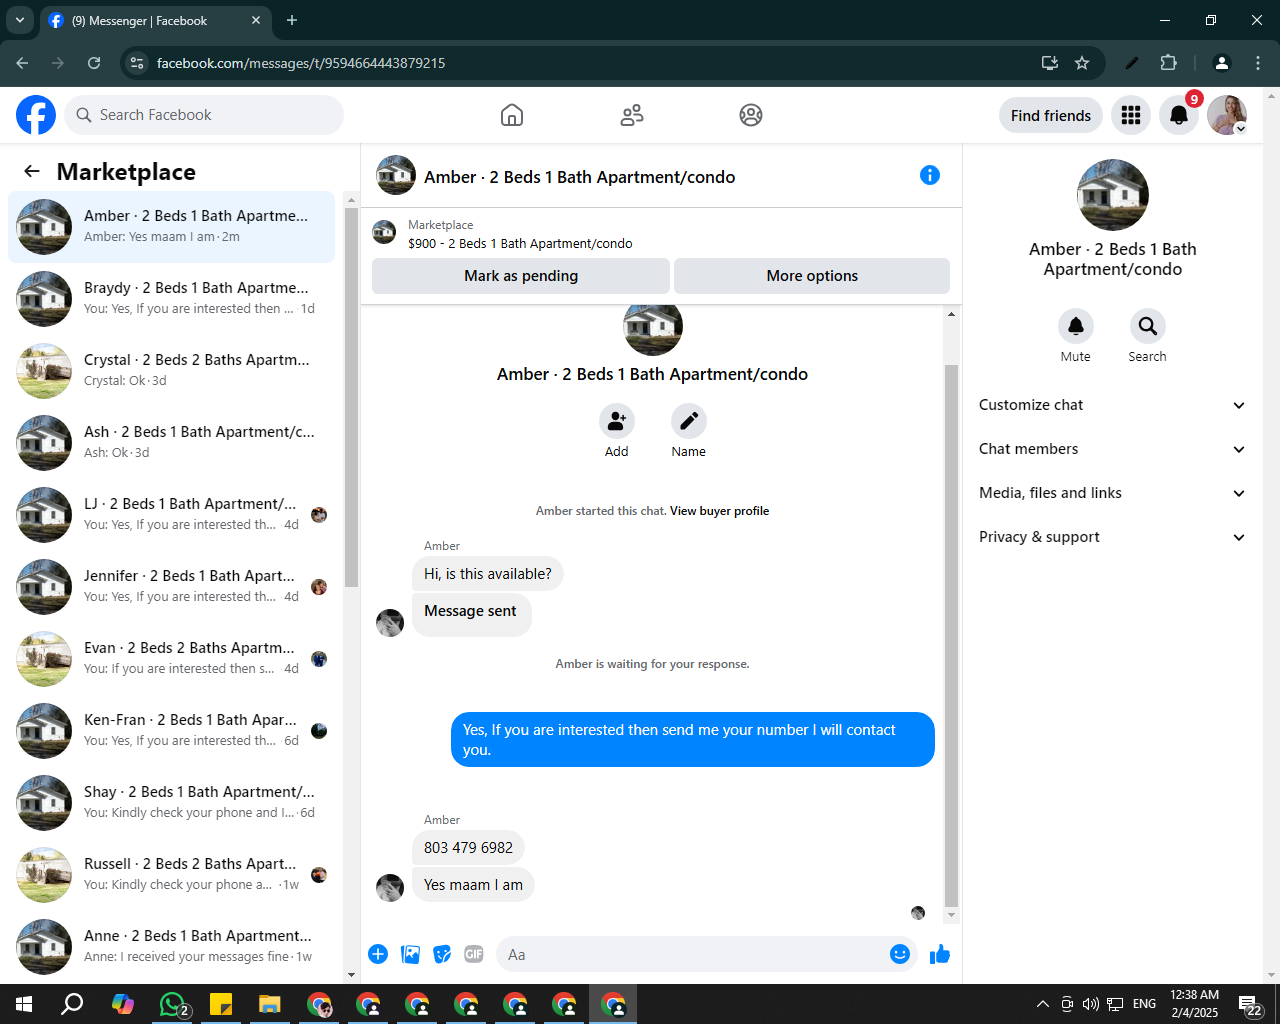Open Sticky Notes in the taskbar
This screenshot has height=1024, width=1280.
[x=221, y=1004]
